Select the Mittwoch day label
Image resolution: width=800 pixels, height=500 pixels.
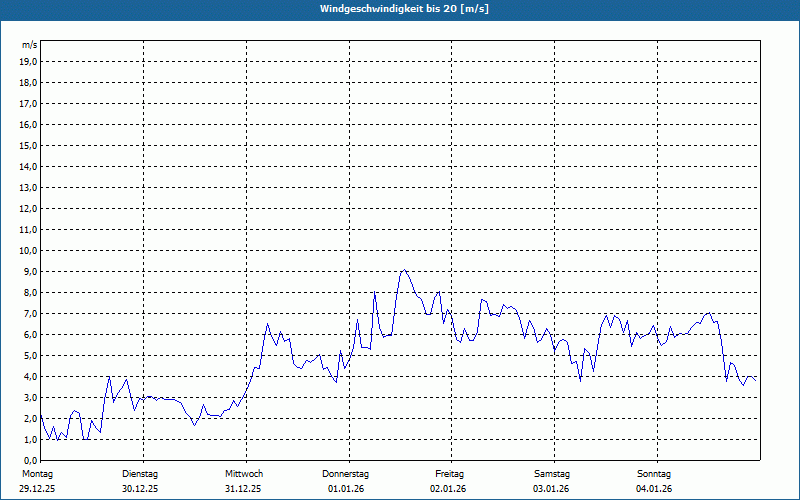point(243,473)
